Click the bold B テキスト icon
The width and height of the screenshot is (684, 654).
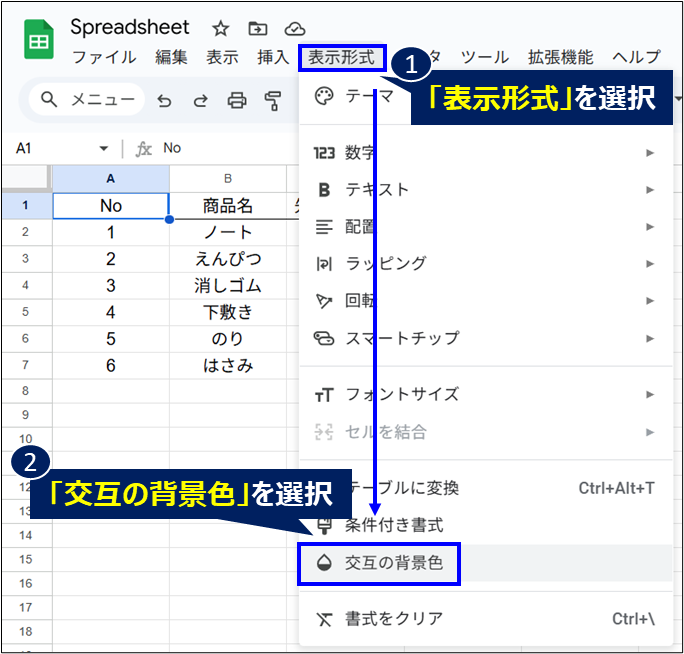[324, 190]
